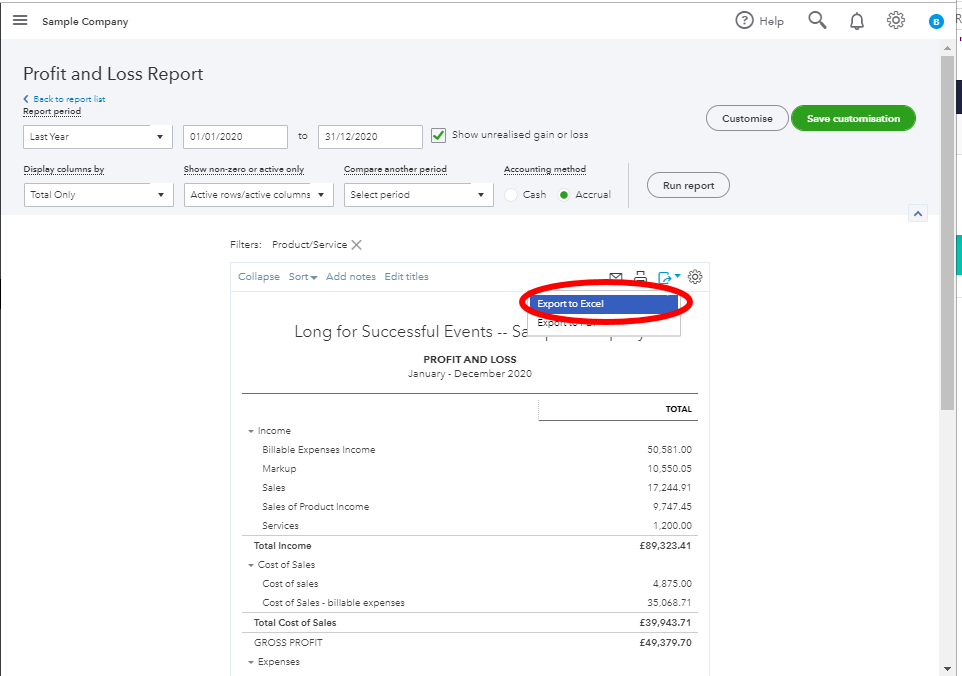Remove the Product/Service filter with X

pyautogui.click(x=356, y=245)
